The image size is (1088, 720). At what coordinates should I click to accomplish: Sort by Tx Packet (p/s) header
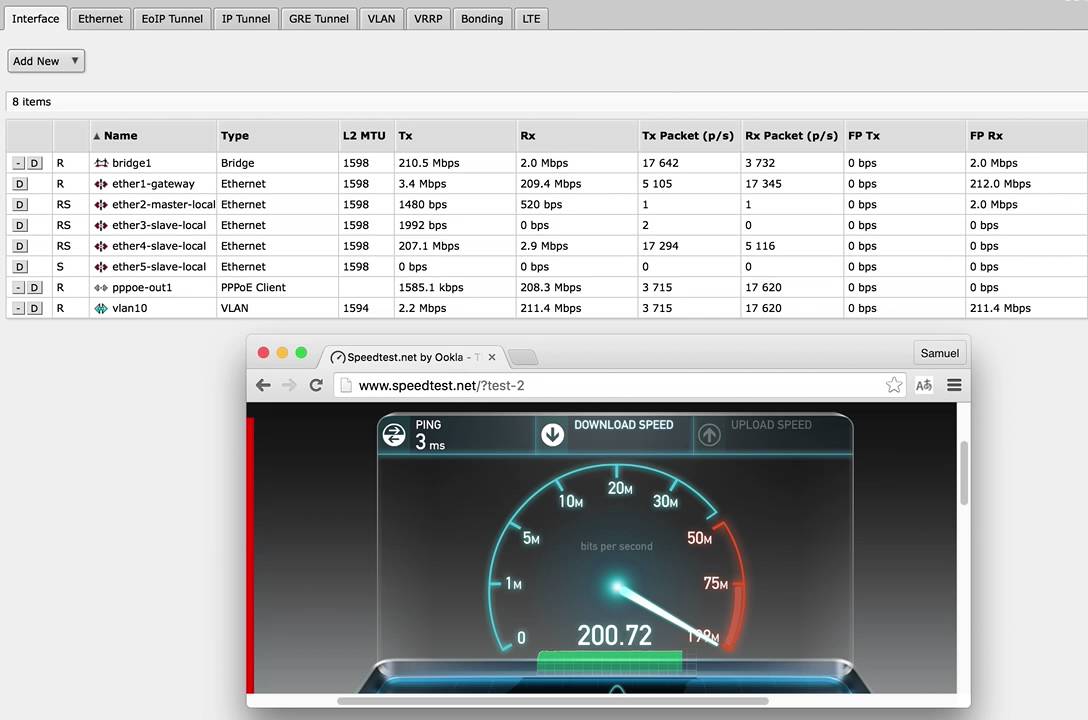pos(689,136)
